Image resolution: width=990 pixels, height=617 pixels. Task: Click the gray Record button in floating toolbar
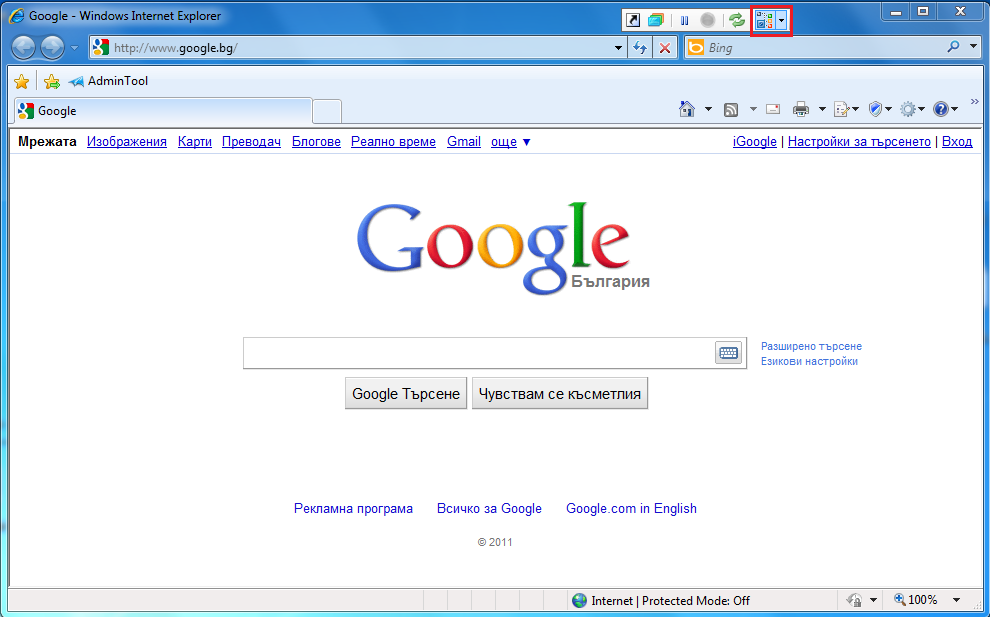tap(708, 20)
